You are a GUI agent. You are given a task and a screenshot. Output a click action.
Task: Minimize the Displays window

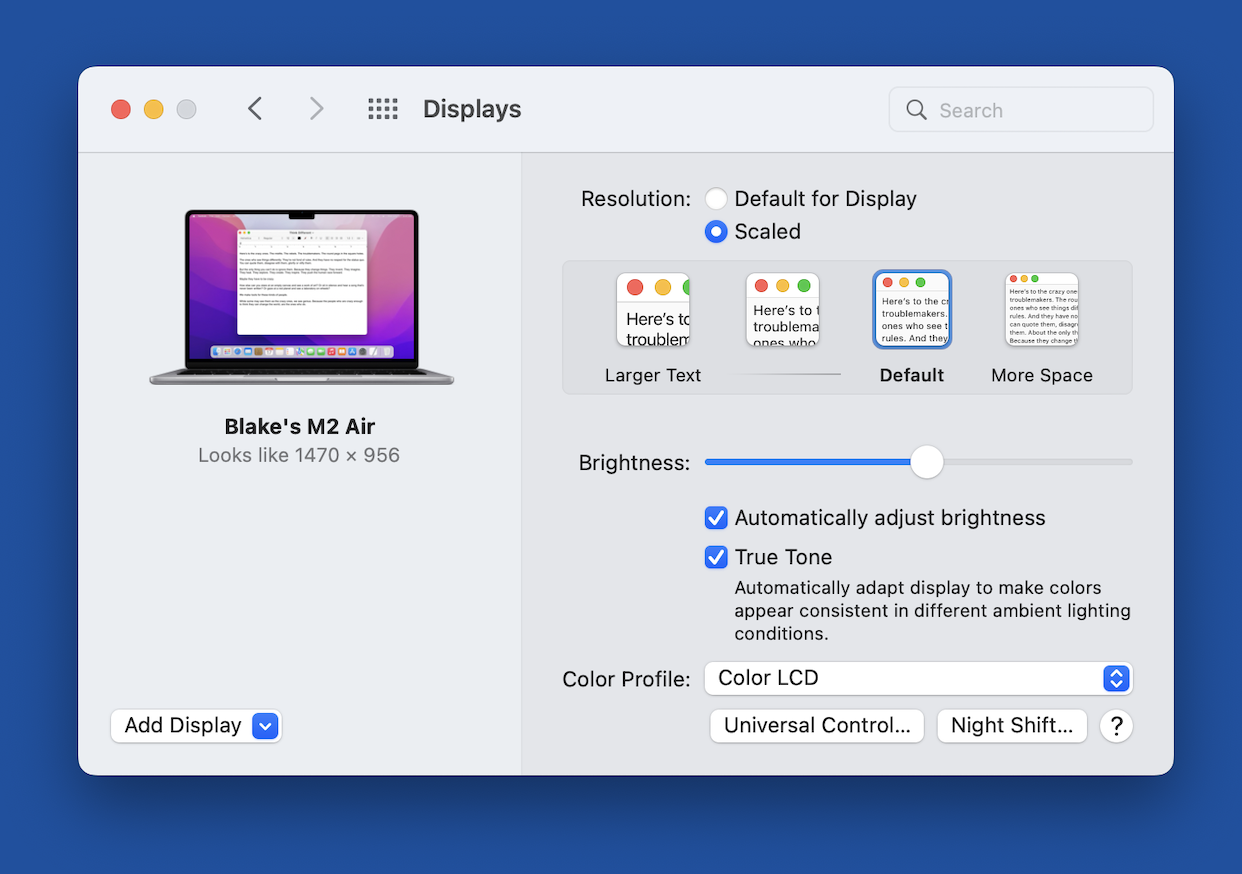pyautogui.click(x=154, y=109)
